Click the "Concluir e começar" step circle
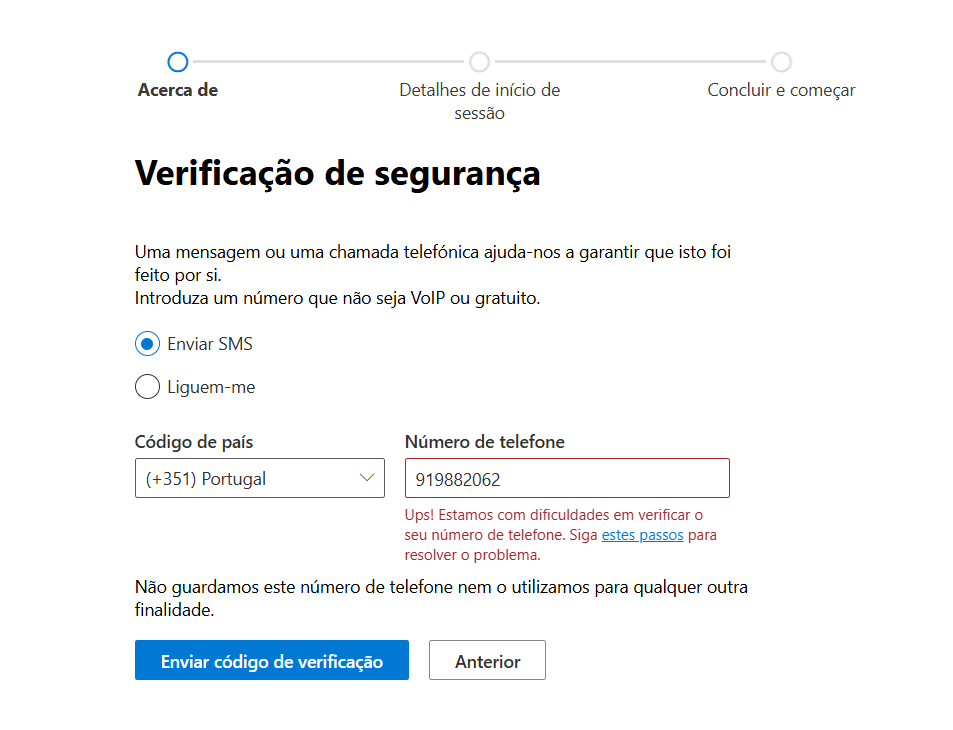Screen dimensions: 953x730 tap(781, 61)
